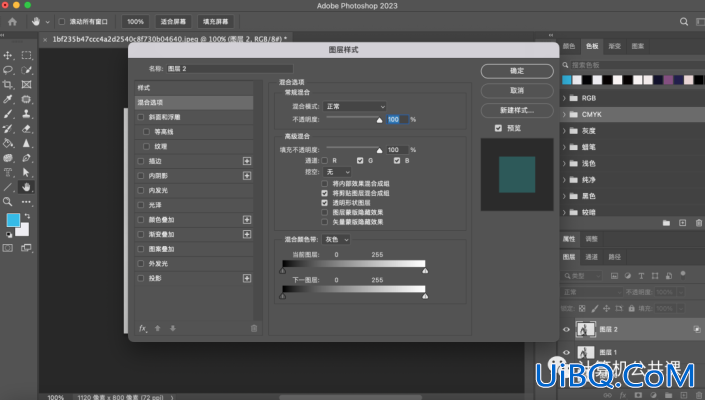This screenshot has width=705, height=400.
Task: Open the Knockout dropdown
Action: pos(337,172)
